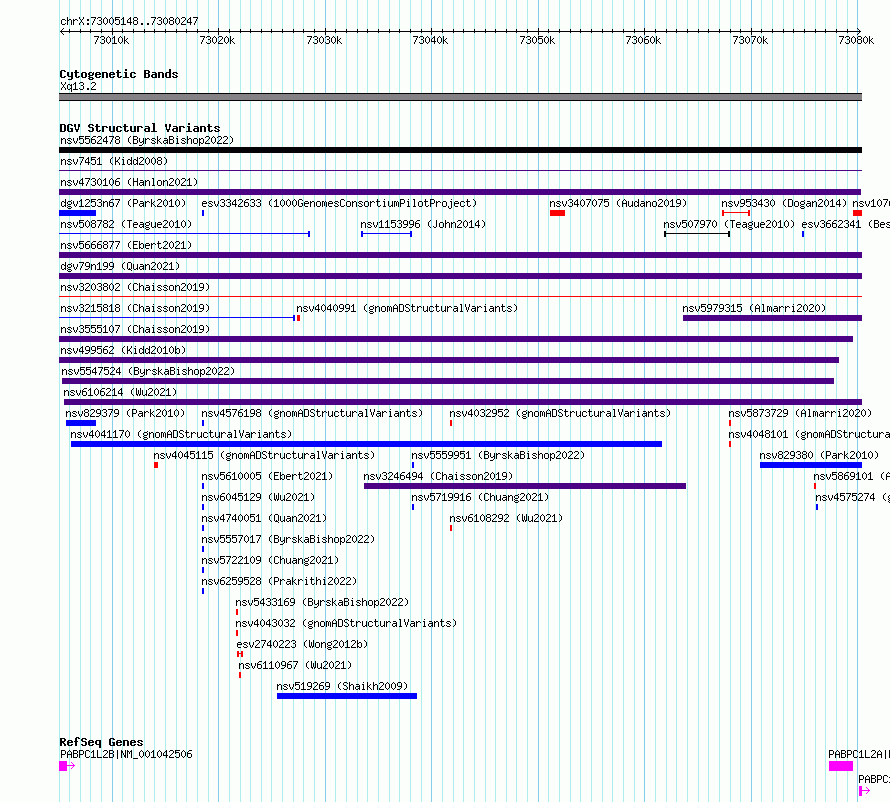Click the nsv519269 (Shaikh2009) blue bar
Screen dimensions: 890x802
pyautogui.click(x=347, y=696)
